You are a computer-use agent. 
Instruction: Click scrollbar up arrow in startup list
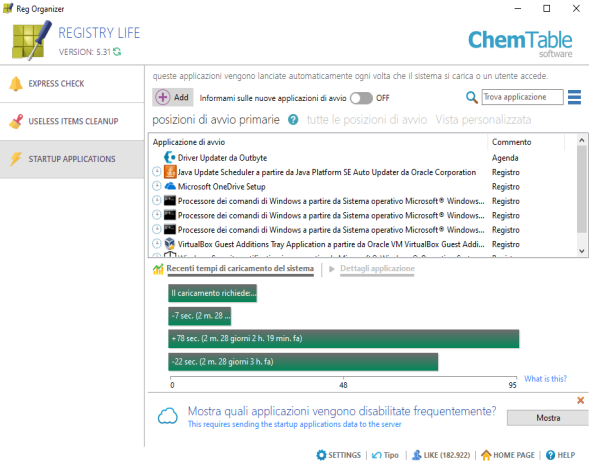tap(582, 140)
